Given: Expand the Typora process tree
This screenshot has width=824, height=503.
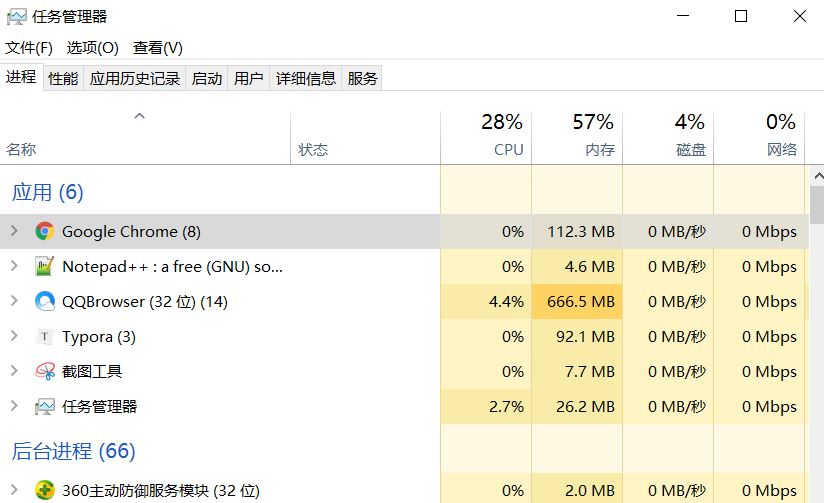Looking at the screenshot, I should click(14, 336).
